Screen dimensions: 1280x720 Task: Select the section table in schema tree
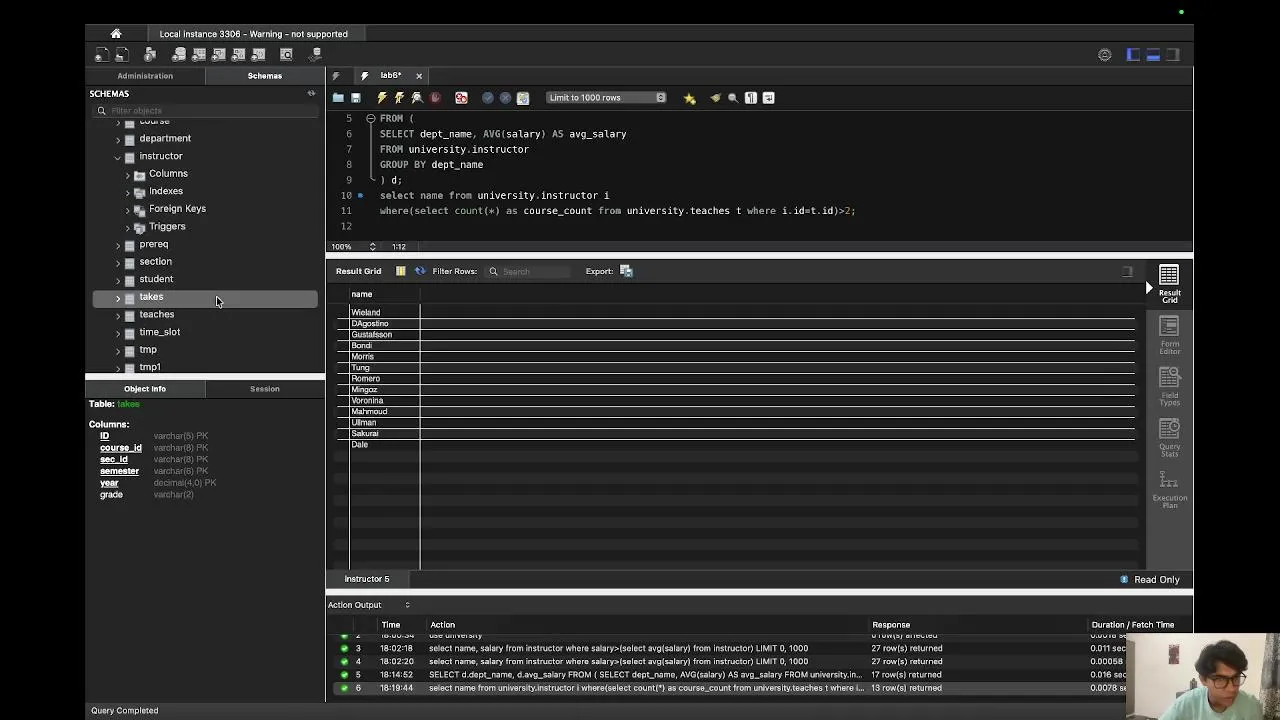point(155,262)
